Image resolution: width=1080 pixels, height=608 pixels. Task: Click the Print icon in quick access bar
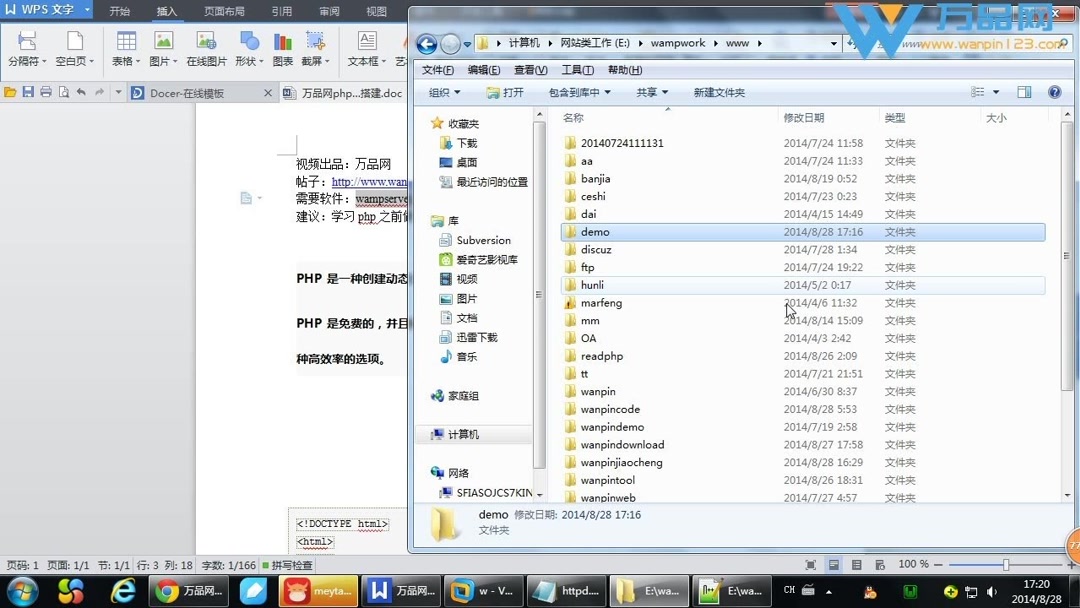click(46, 91)
